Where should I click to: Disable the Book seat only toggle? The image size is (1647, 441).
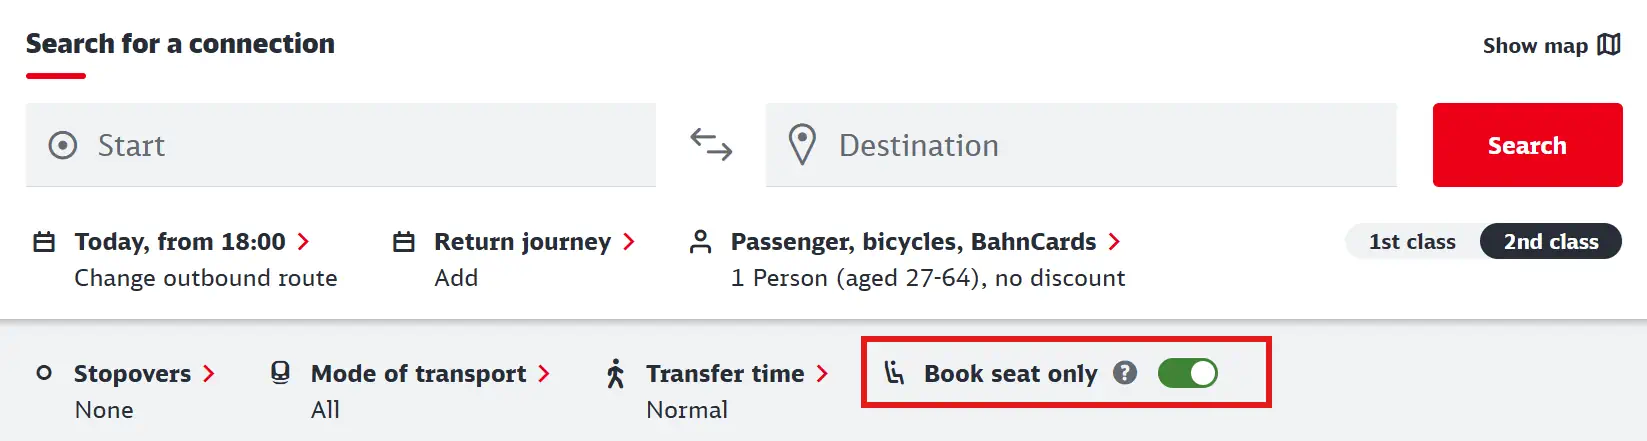click(1187, 373)
